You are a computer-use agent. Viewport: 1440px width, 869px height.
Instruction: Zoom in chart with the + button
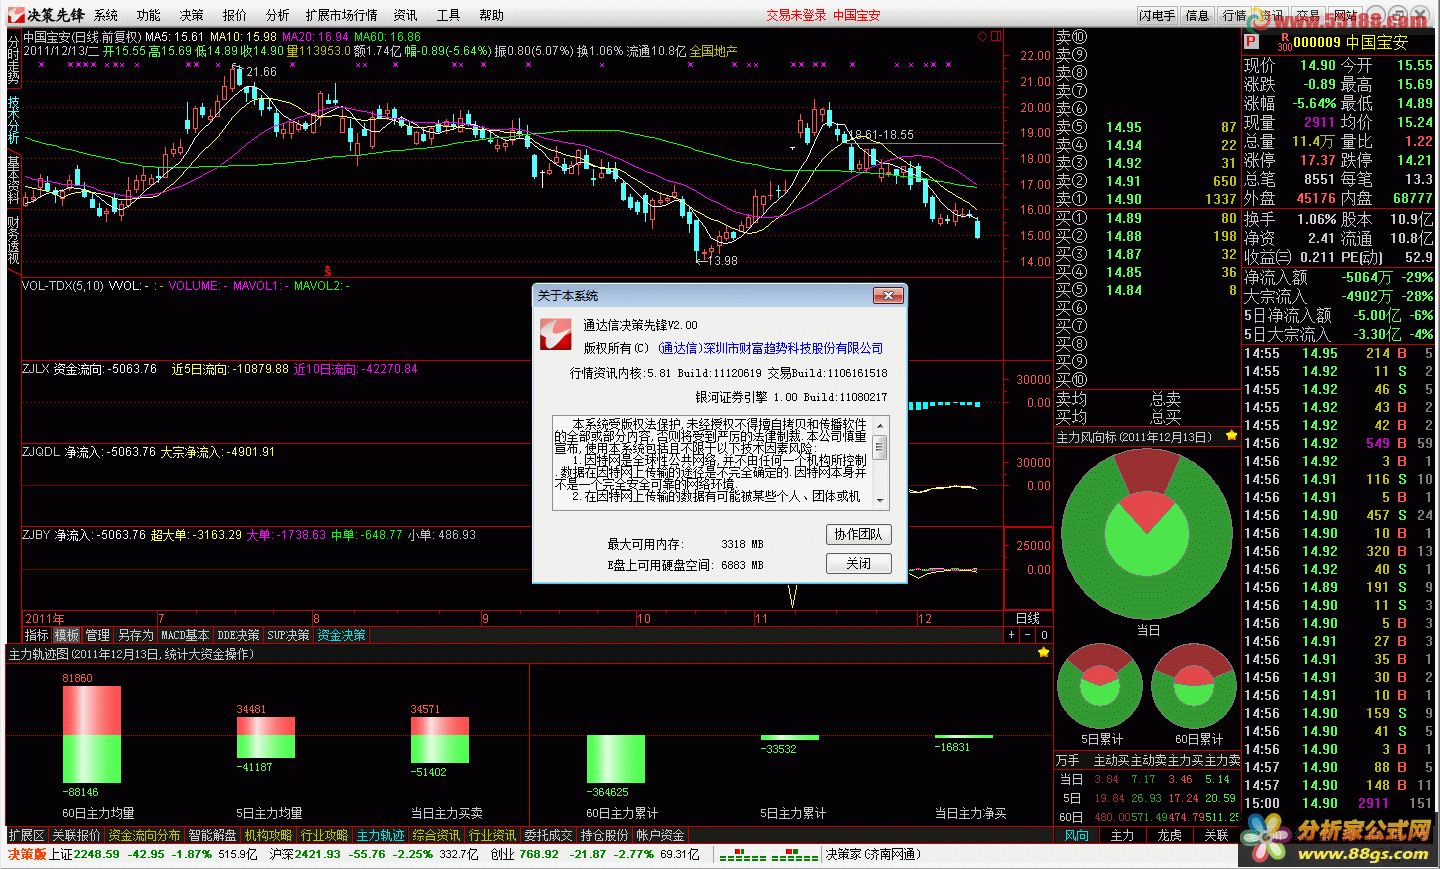click(x=1012, y=635)
